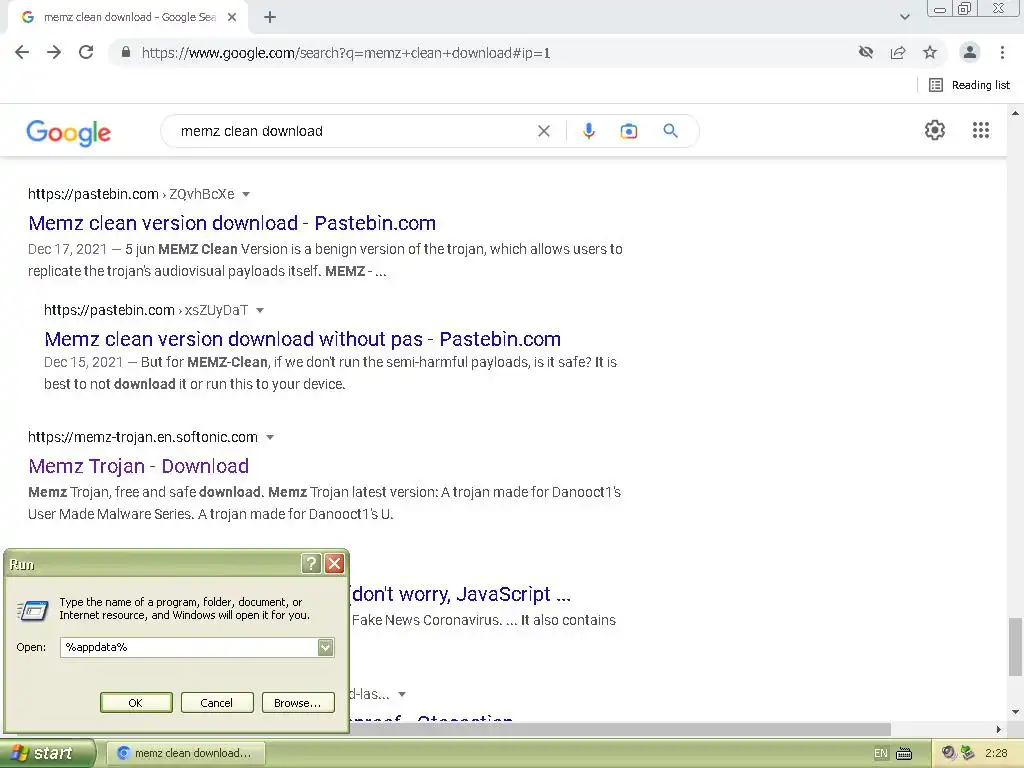Open Google settings gear
Image resolution: width=1024 pixels, height=768 pixels.
point(935,130)
